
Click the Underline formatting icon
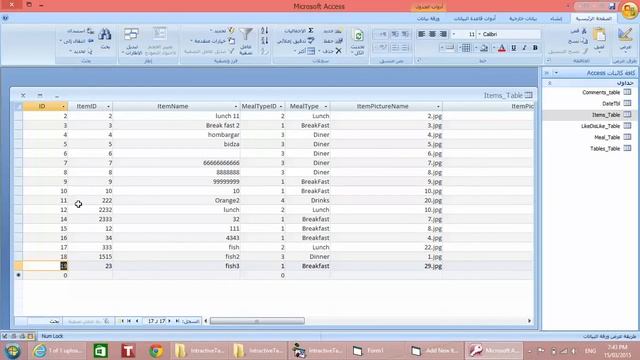pos(513,48)
